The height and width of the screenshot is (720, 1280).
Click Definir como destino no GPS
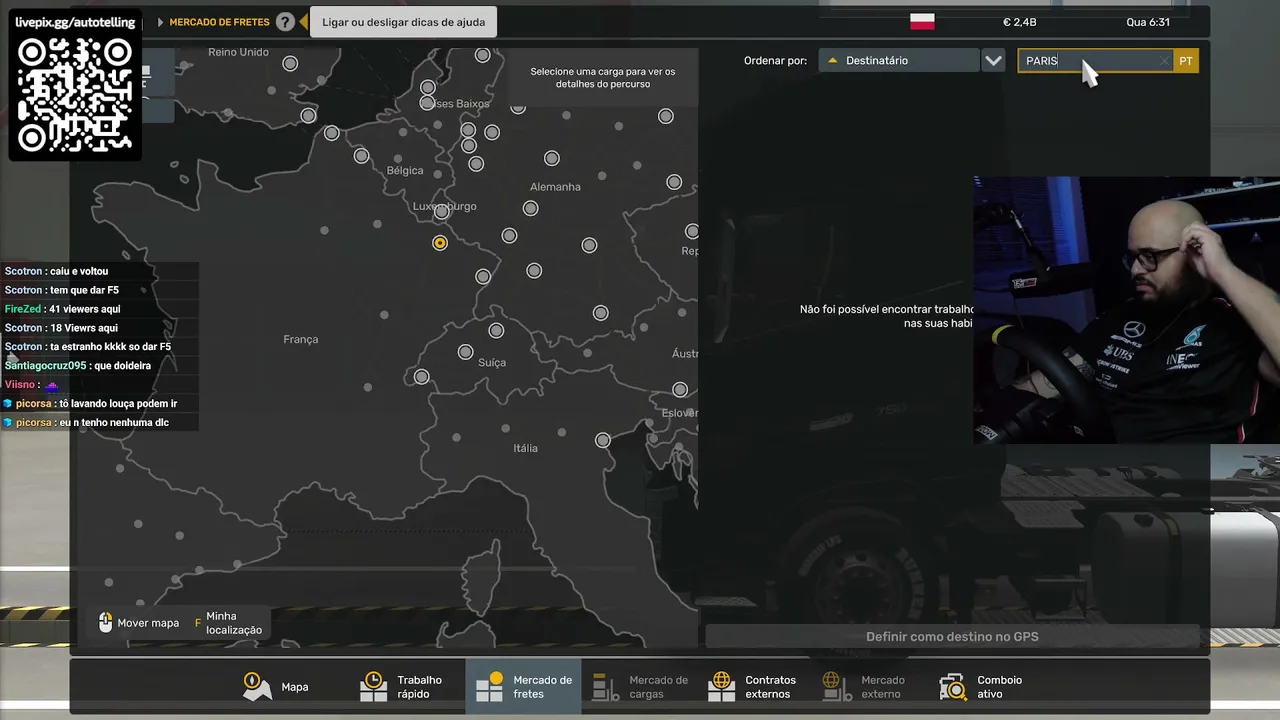pyautogui.click(x=952, y=637)
